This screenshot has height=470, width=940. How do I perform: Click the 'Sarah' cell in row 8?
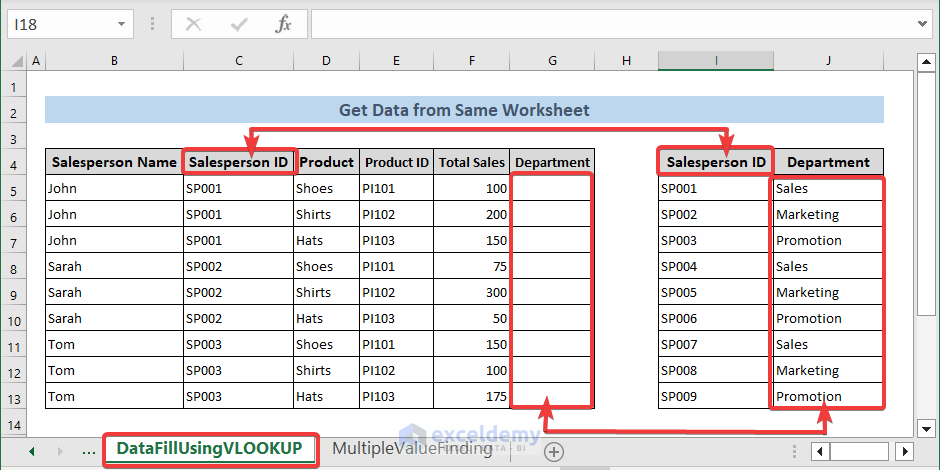115,266
